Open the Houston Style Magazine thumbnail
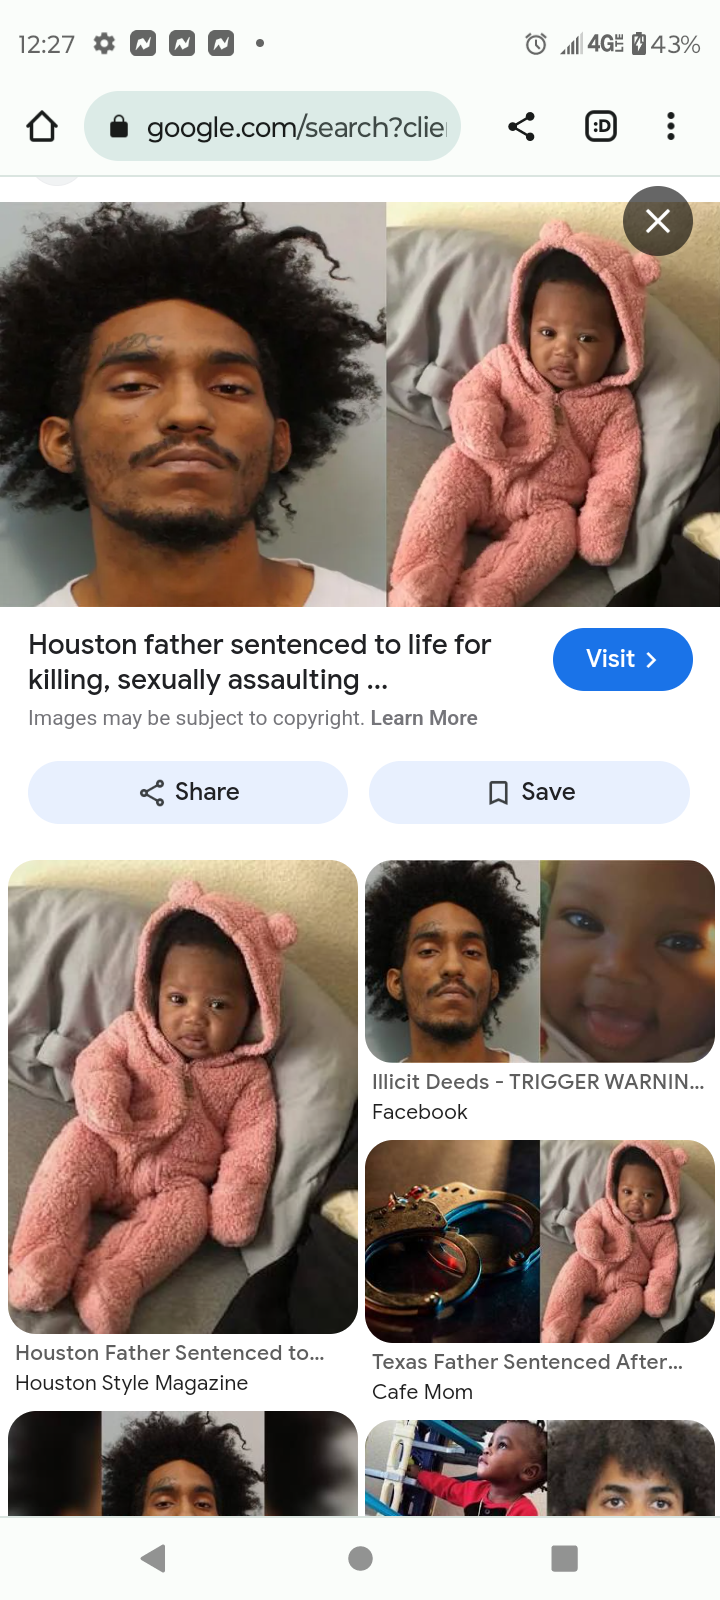 click(183, 1097)
